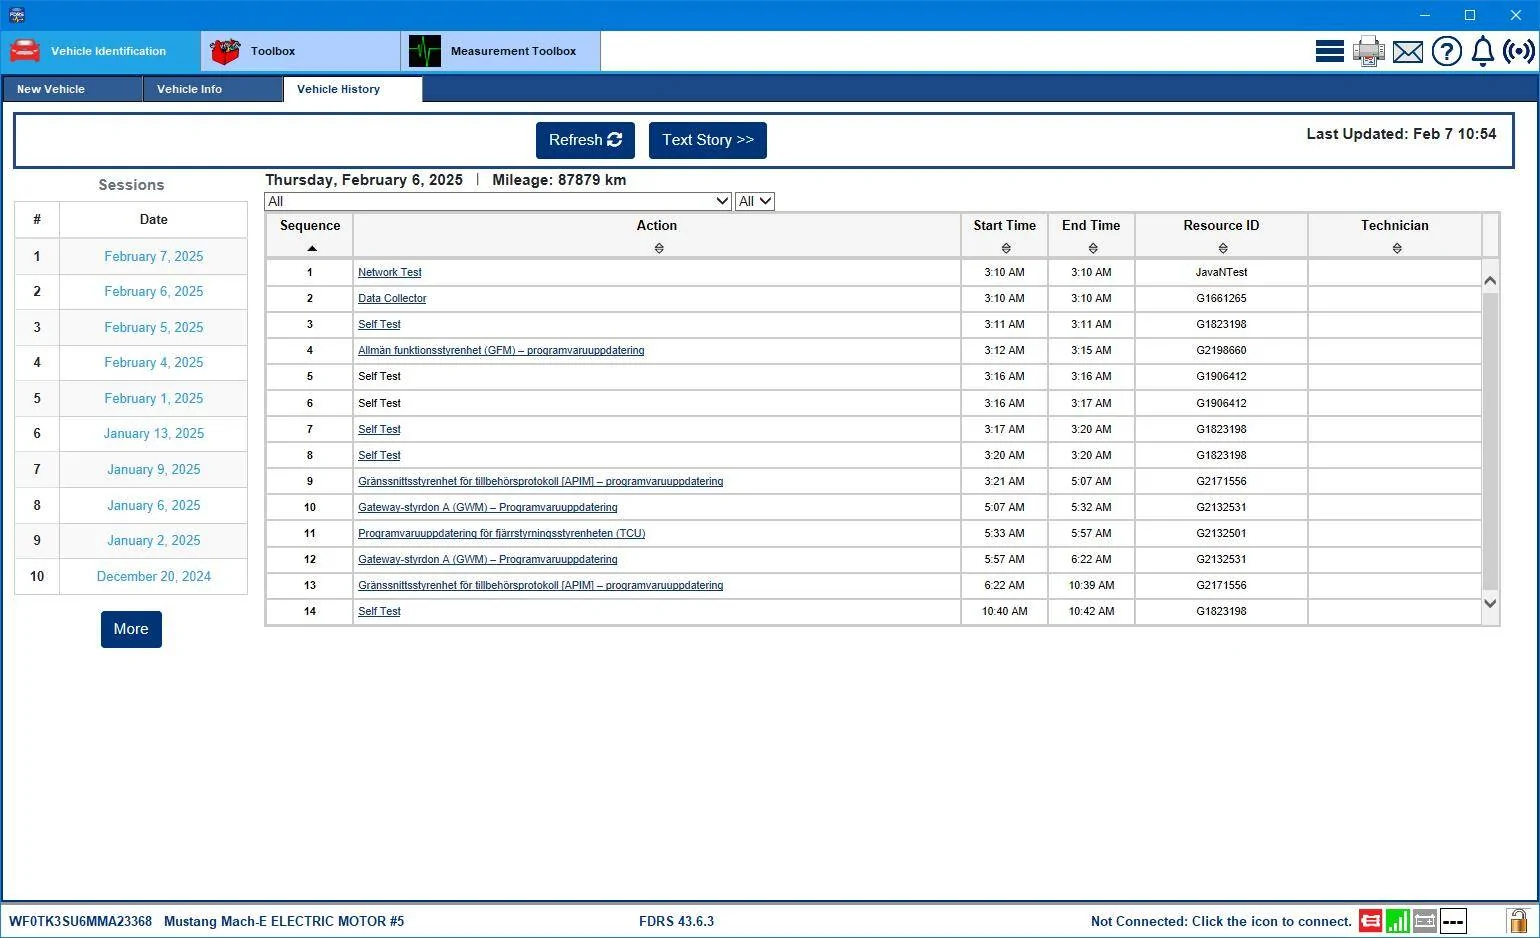This screenshot has width=1540, height=938.
Task: Click the notifications bell icon
Action: click(1482, 51)
